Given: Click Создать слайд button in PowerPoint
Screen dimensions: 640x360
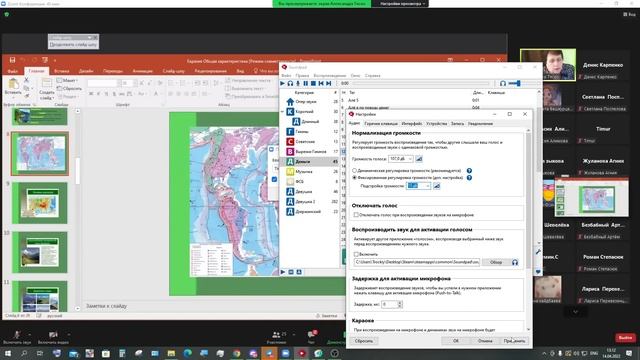Looking at the screenshot, I should coord(47,89).
